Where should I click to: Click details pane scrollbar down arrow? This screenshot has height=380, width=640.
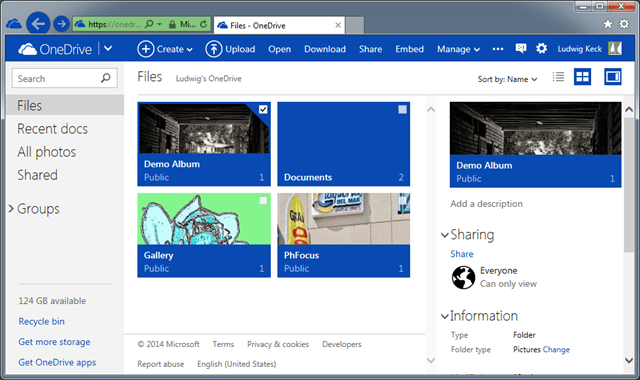[x=629, y=360]
